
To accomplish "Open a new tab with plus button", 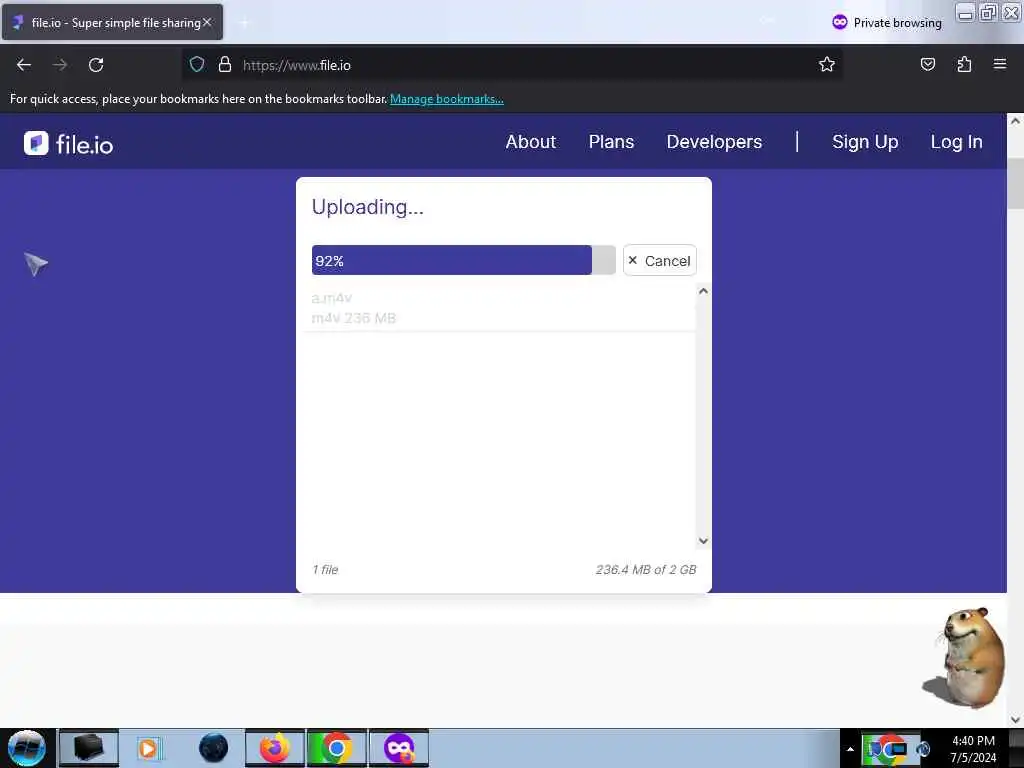I will (x=244, y=23).
